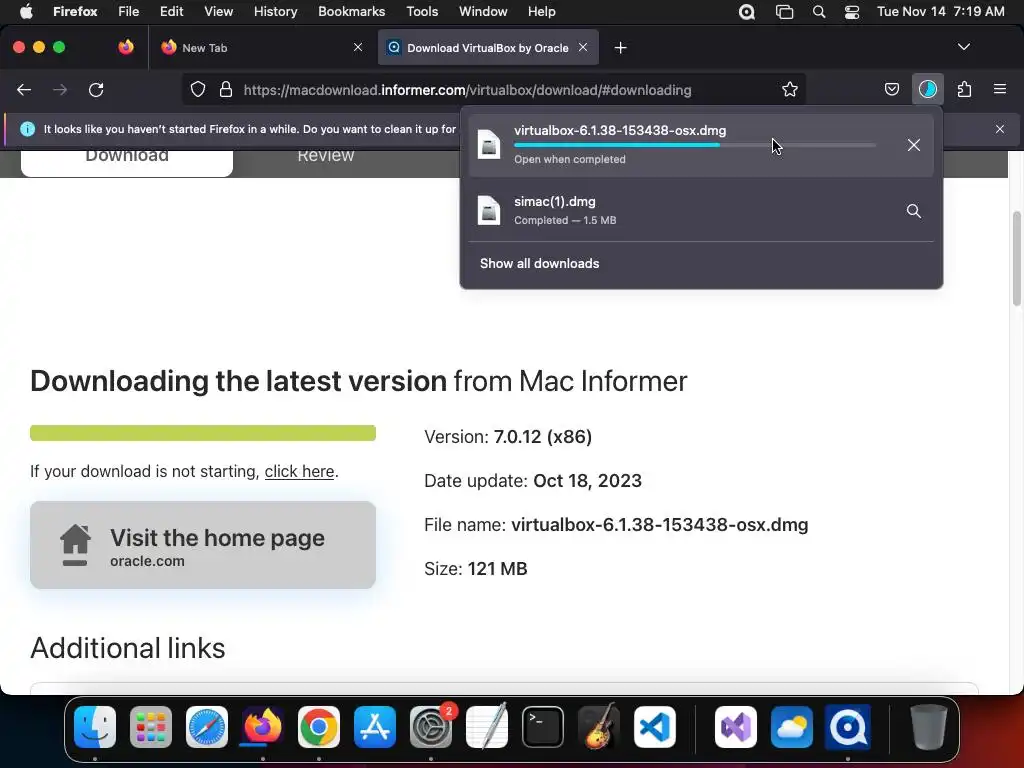Open the Window menu
The width and height of the screenshot is (1024, 768).
click(x=483, y=11)
